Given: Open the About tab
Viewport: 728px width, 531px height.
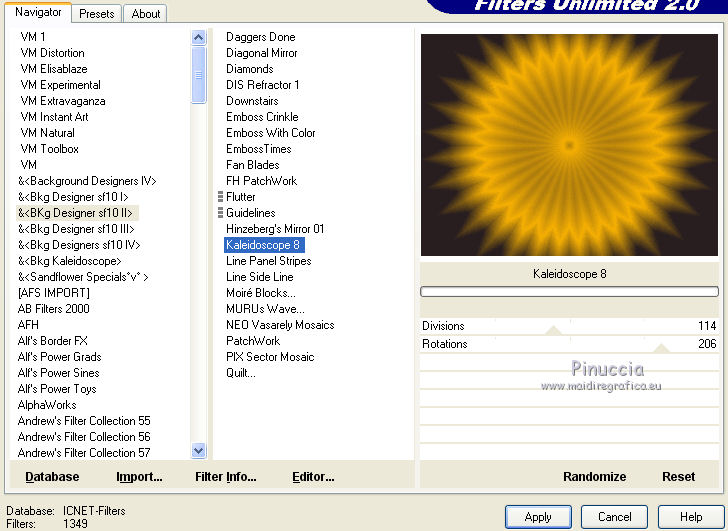Looking at the screenshot, I should (x=145, y=14).
